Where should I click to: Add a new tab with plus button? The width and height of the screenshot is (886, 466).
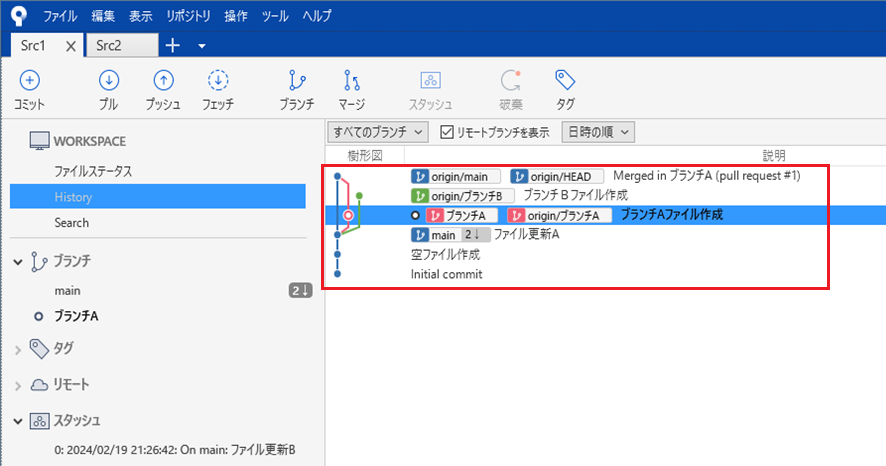pos(173,46)
